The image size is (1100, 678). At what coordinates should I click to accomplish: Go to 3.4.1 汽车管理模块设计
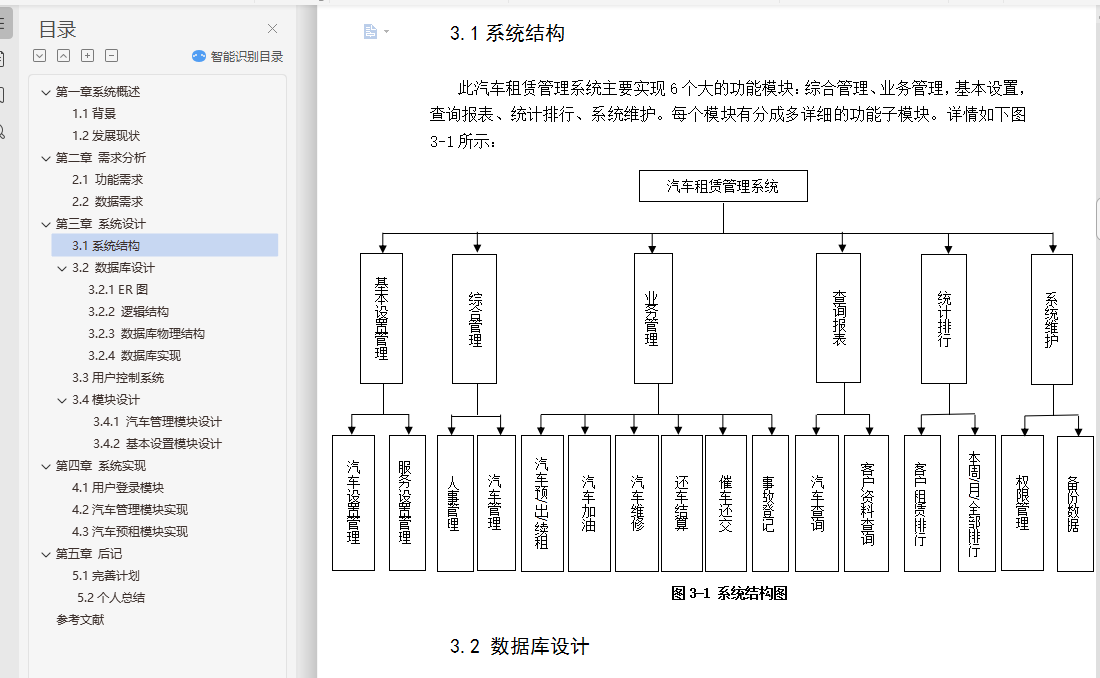[157, 422]
